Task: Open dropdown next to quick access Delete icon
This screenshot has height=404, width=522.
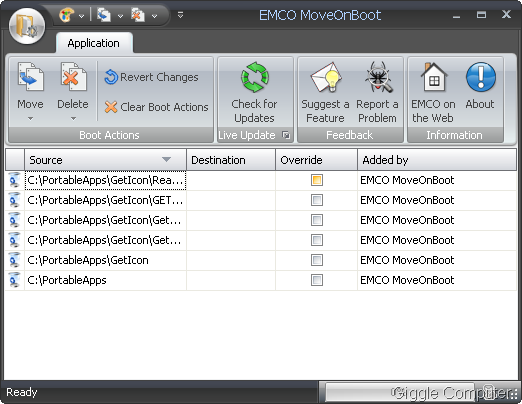Action: 154,16
